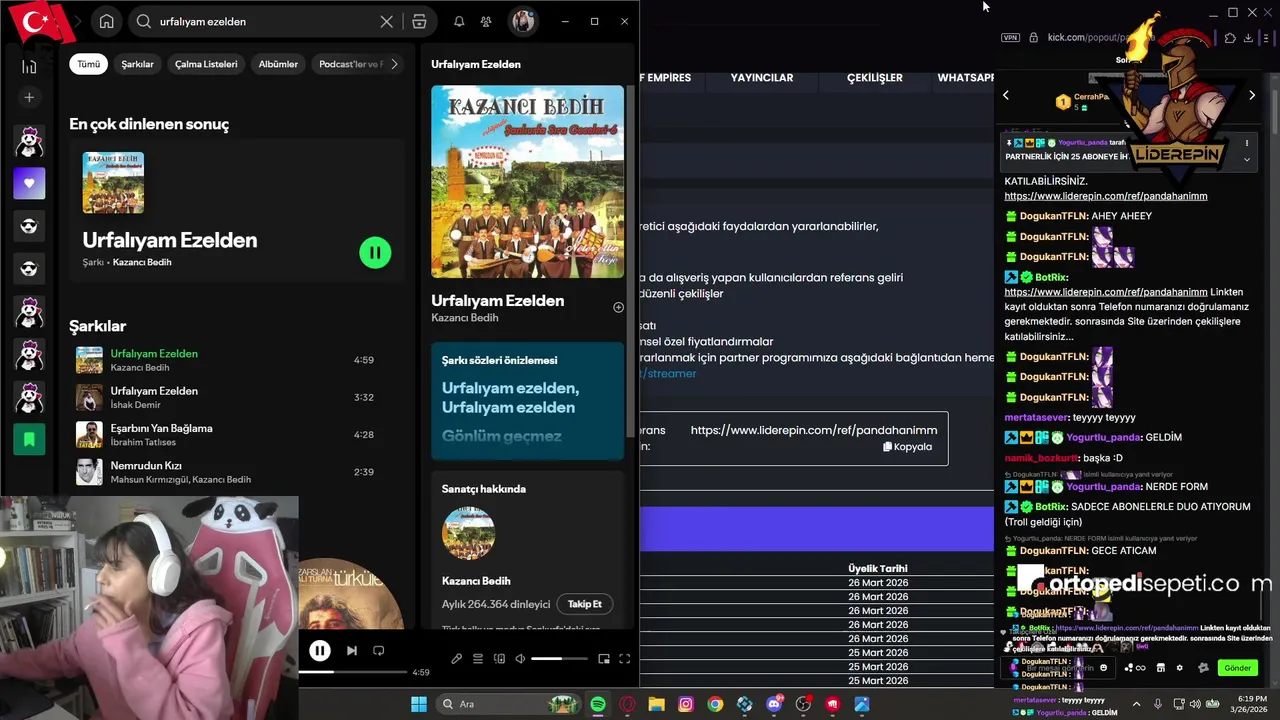The height and width of the screenshot is (720, 1280).
Task: Open connect to a device icon
Action: point(499,659)
